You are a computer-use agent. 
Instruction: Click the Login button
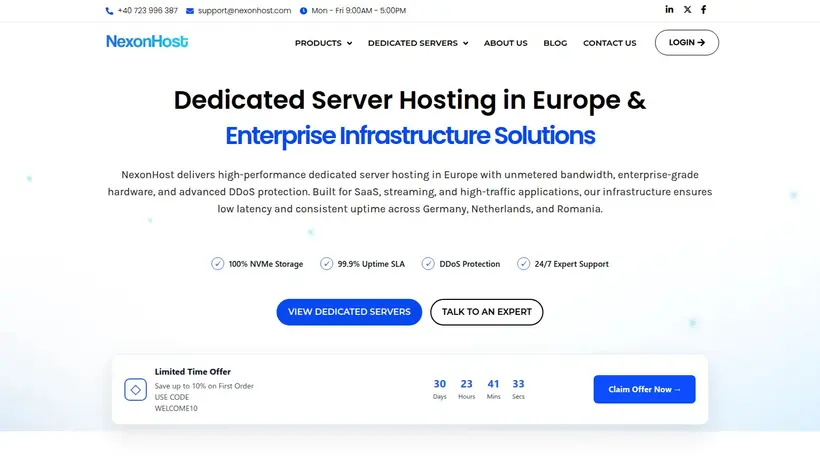tap(687, 42)
